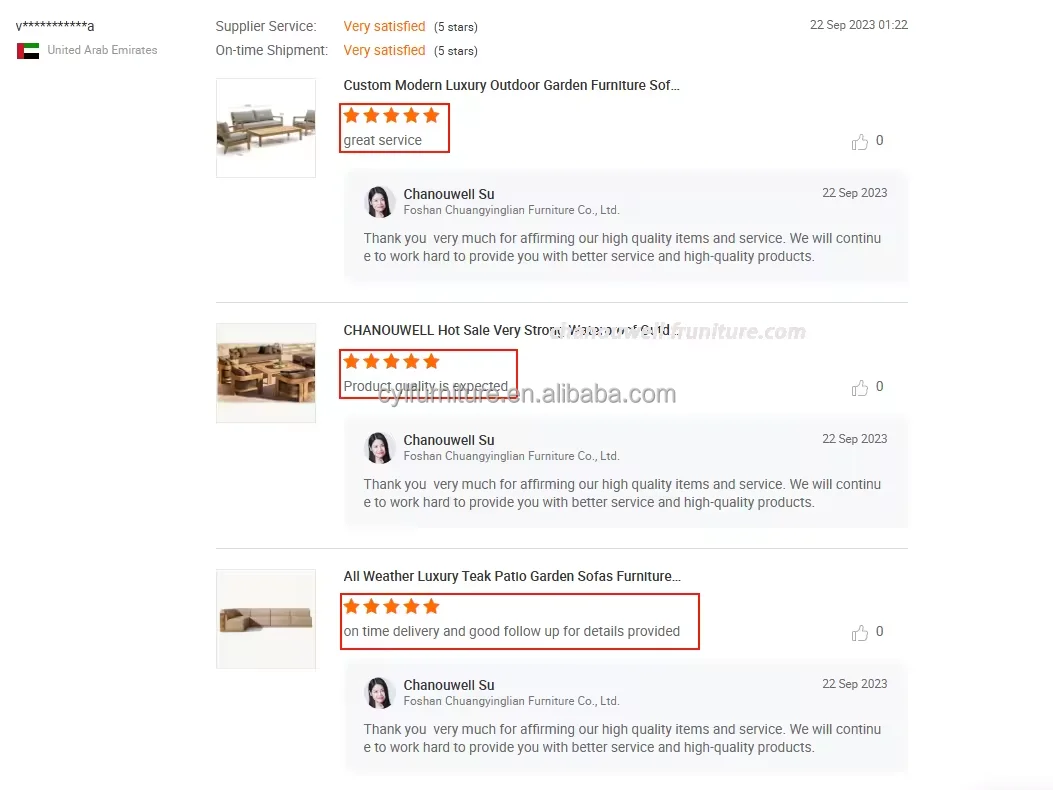The width and height of the screenshot is (1053, 790).
Task: Open Chanouwell Su avatar in second reply
Action: pyautogui.click(x=379, y=448)
